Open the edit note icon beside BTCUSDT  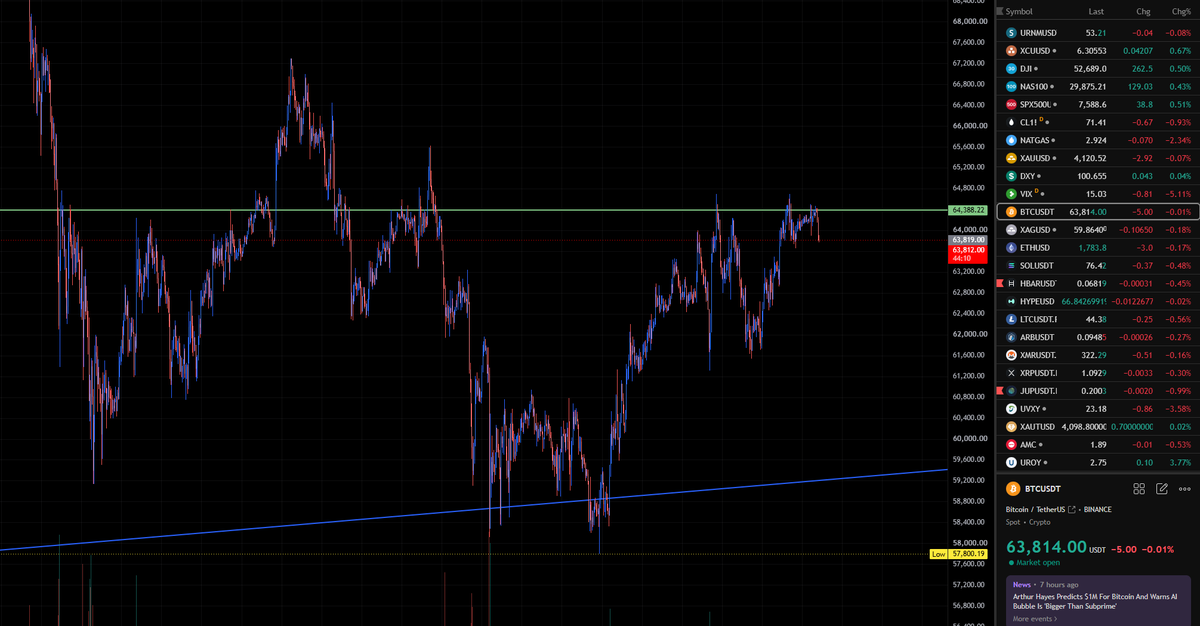pos(1162,489)
